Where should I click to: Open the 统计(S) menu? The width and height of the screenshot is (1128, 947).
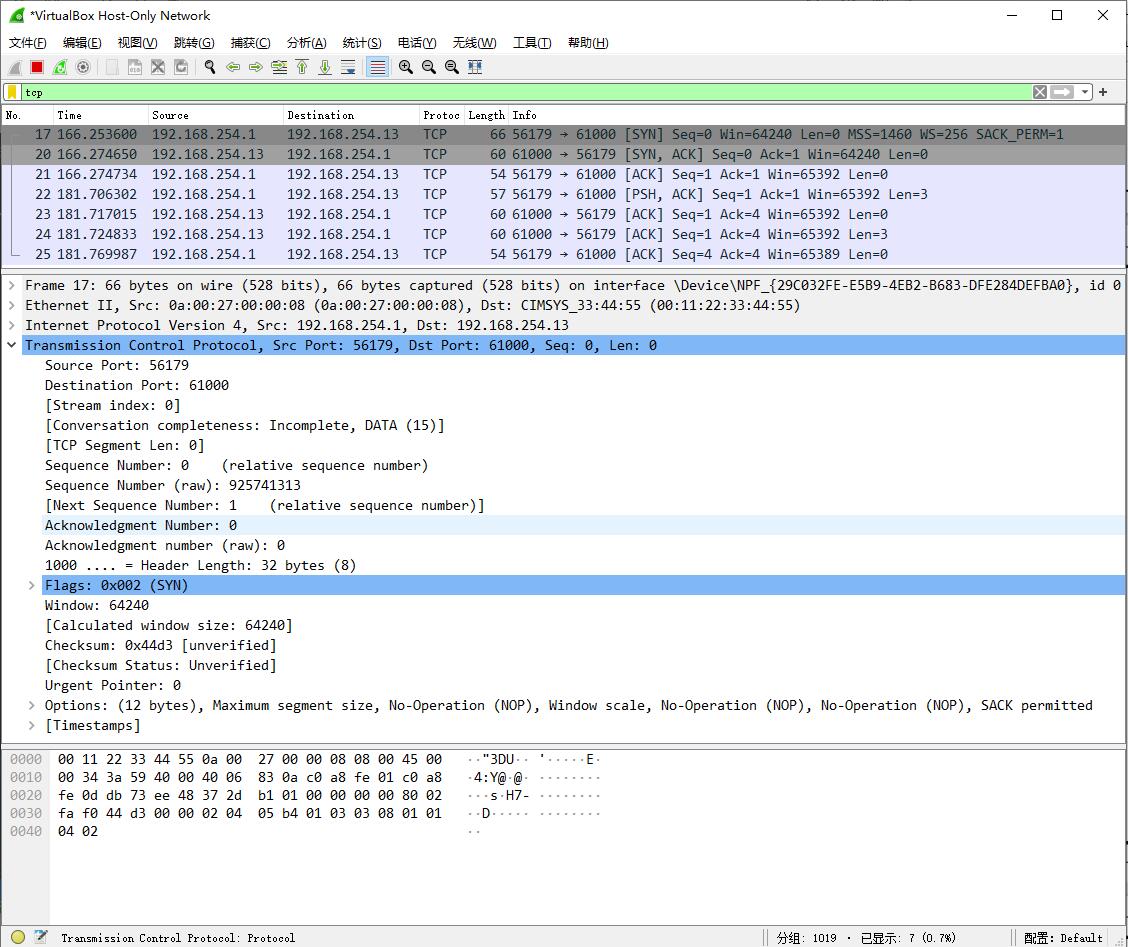coord(362,43)
